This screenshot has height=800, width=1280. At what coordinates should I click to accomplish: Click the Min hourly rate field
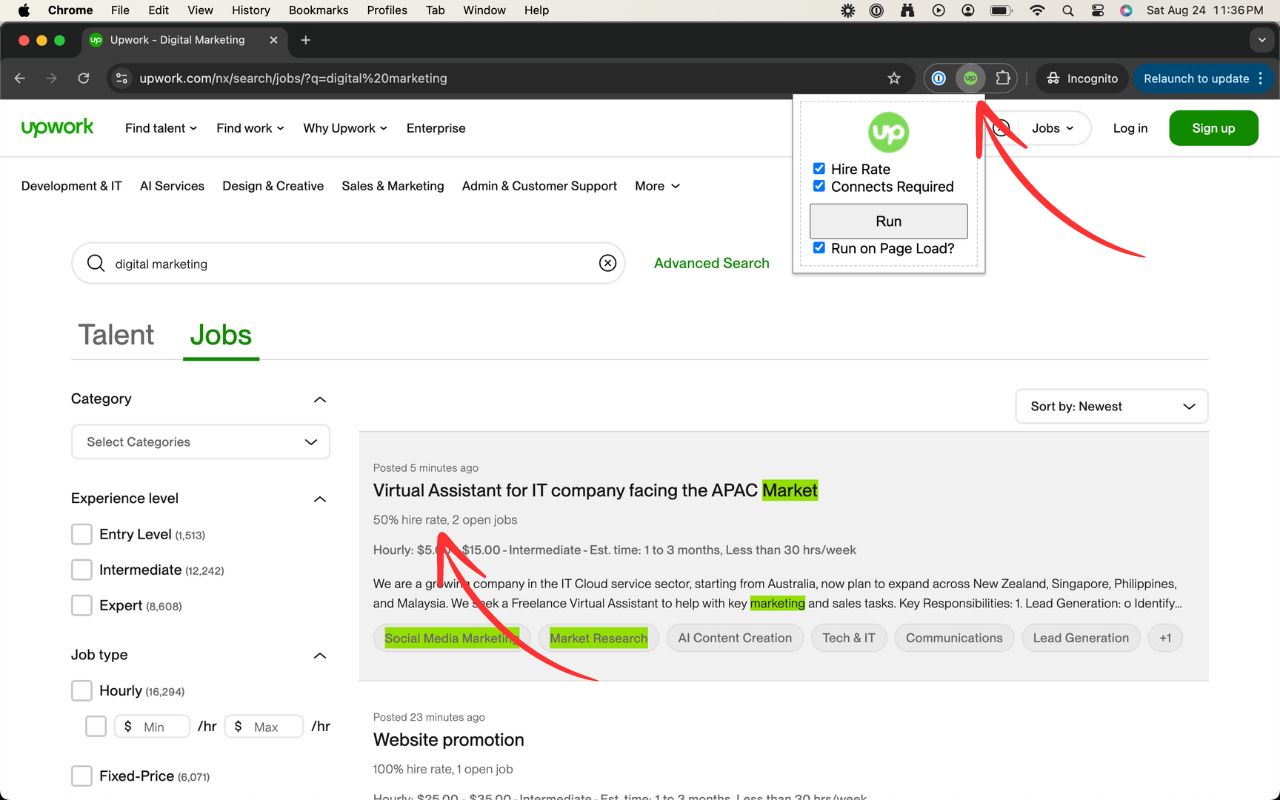[x=152, y=726]
